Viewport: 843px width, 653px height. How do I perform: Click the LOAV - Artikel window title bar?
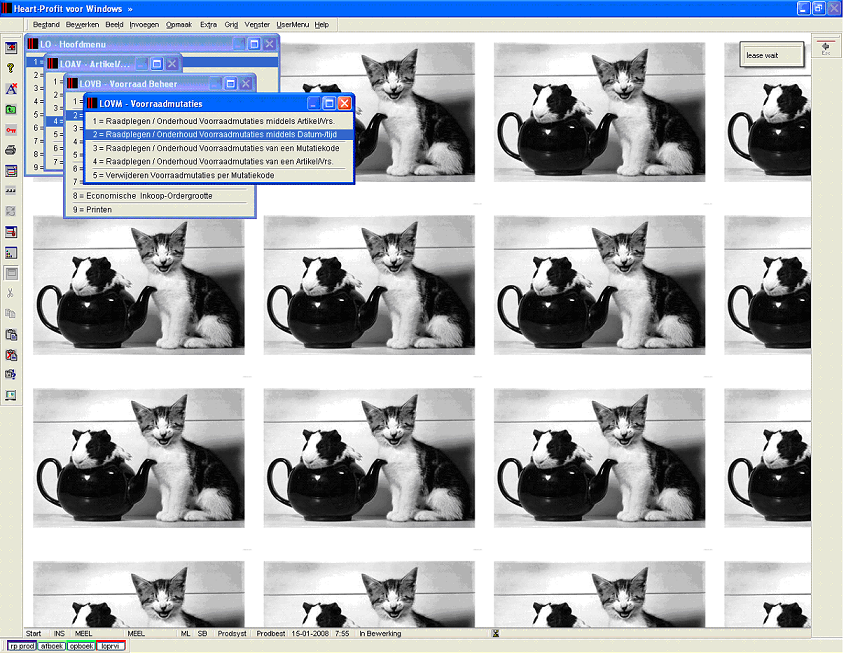click(x=113, y=63)
